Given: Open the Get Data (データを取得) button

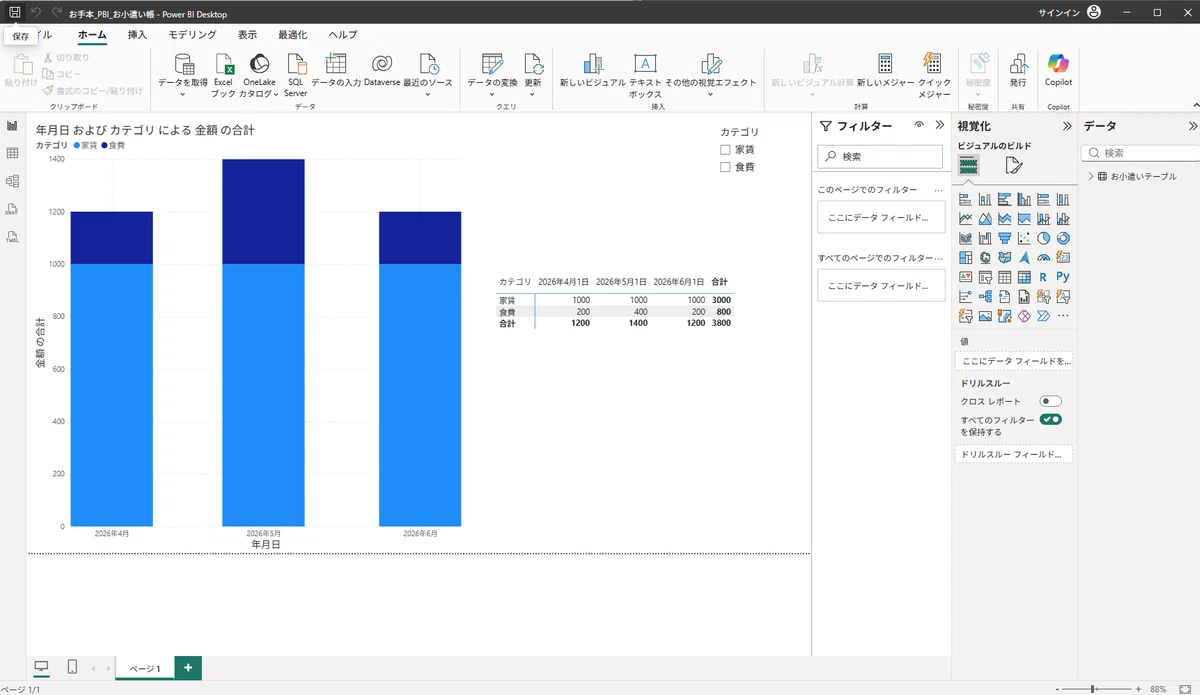Looking at the screenshot, I should point(183,75).
